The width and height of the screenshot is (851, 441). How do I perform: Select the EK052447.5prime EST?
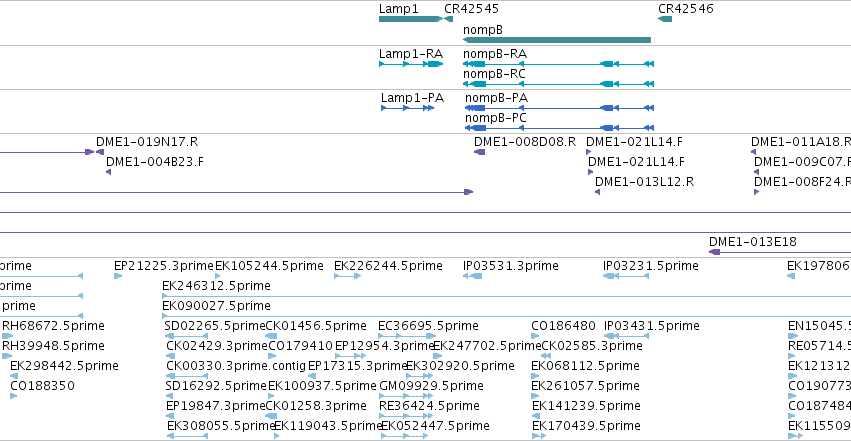coord(404,437)
